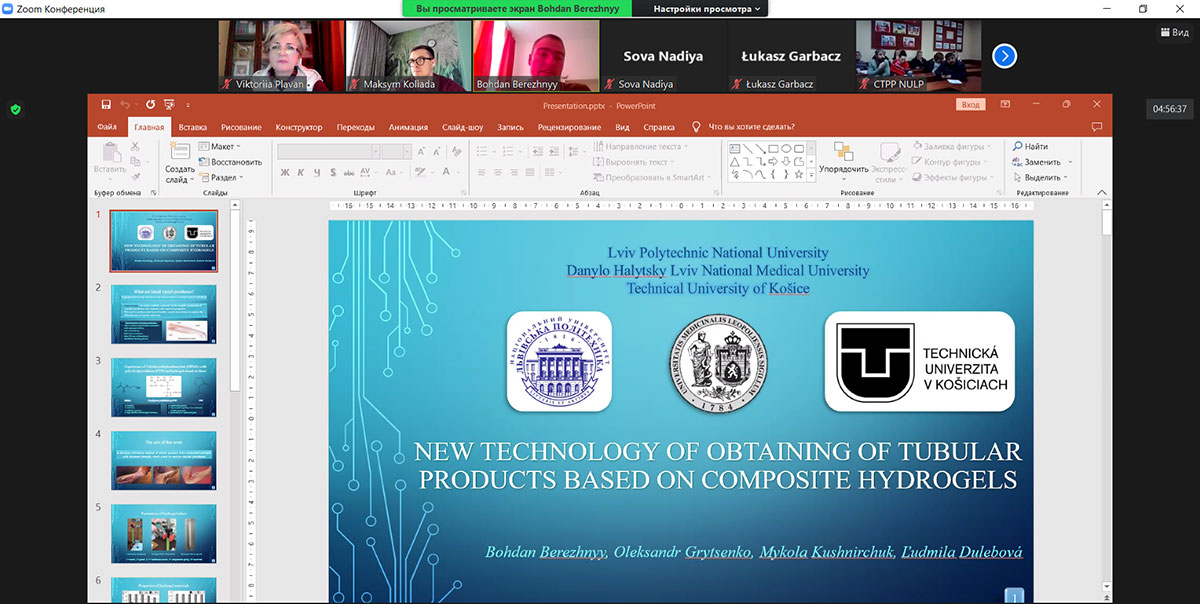1200x604 pixels.
Task: Select the star shape in shapes gallery
Action: [x=799, y=174]
